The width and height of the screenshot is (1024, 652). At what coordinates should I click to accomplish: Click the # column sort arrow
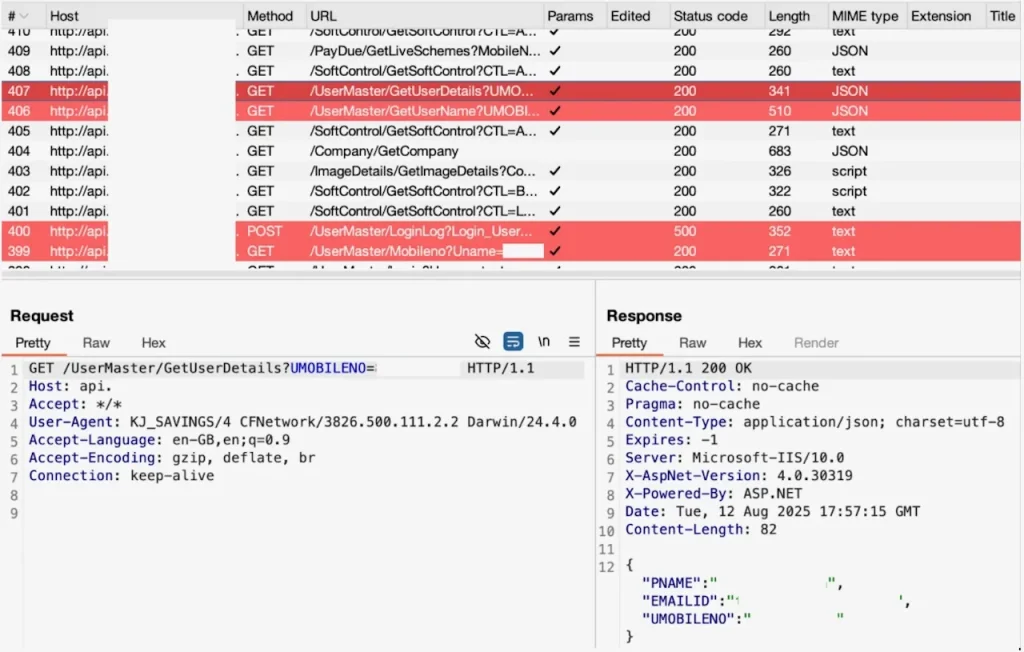[x=24, y=16]
